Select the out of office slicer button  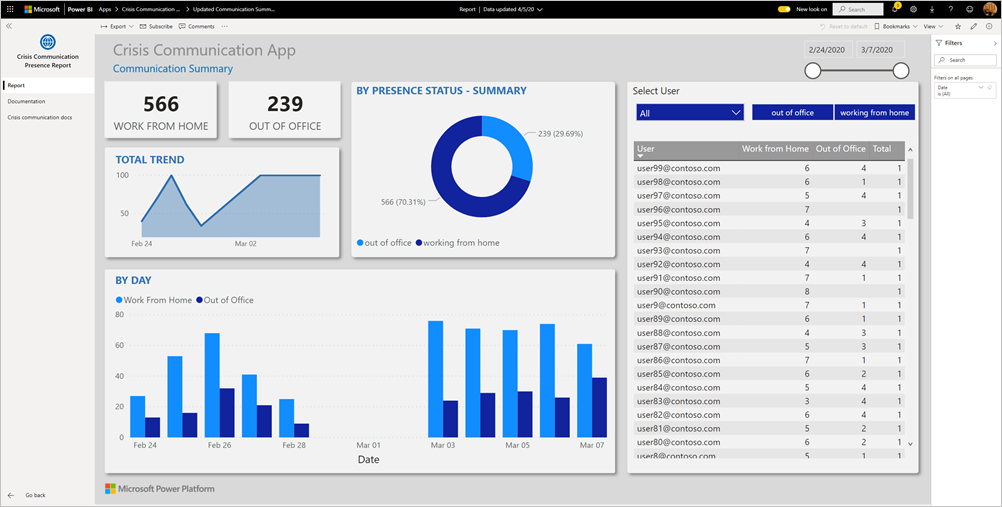point(792,113)
